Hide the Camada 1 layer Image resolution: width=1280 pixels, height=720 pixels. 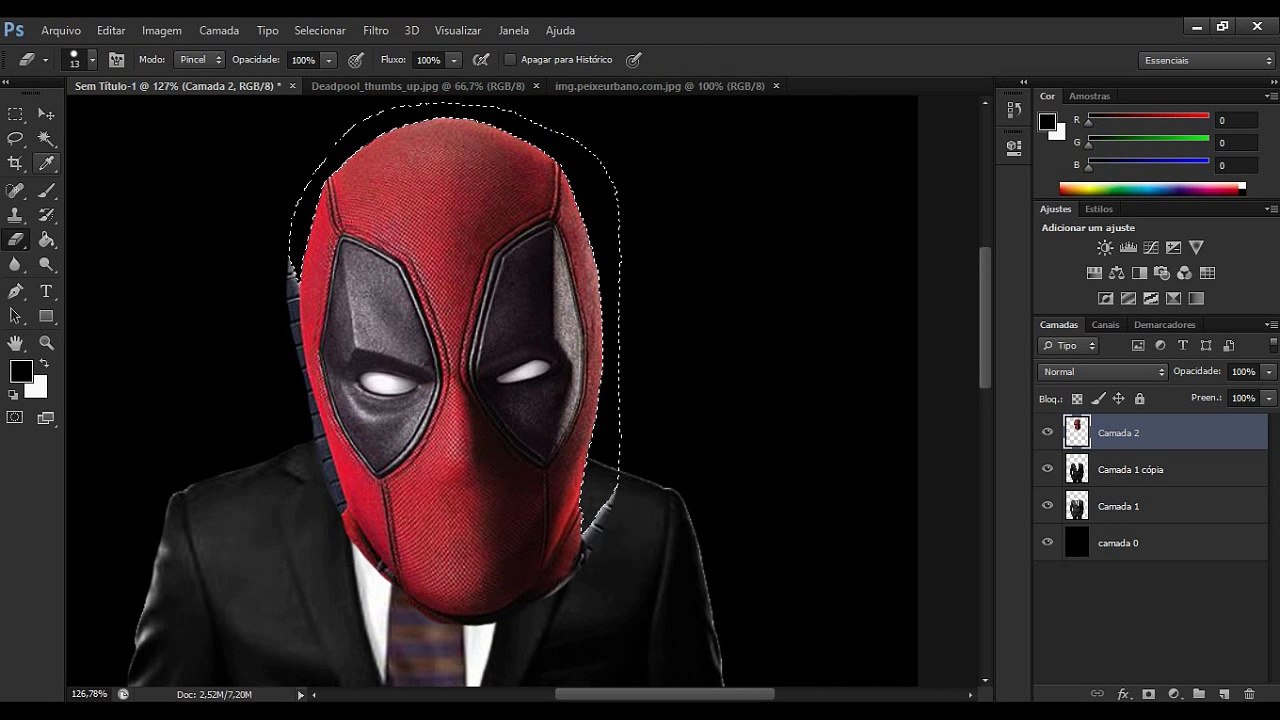pos(1047,506)
